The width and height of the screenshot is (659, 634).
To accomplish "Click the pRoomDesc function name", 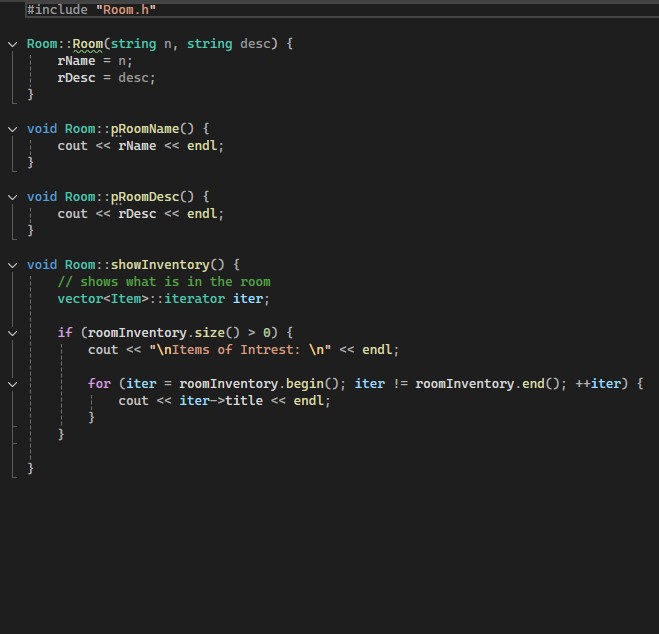I will [145, 197].
